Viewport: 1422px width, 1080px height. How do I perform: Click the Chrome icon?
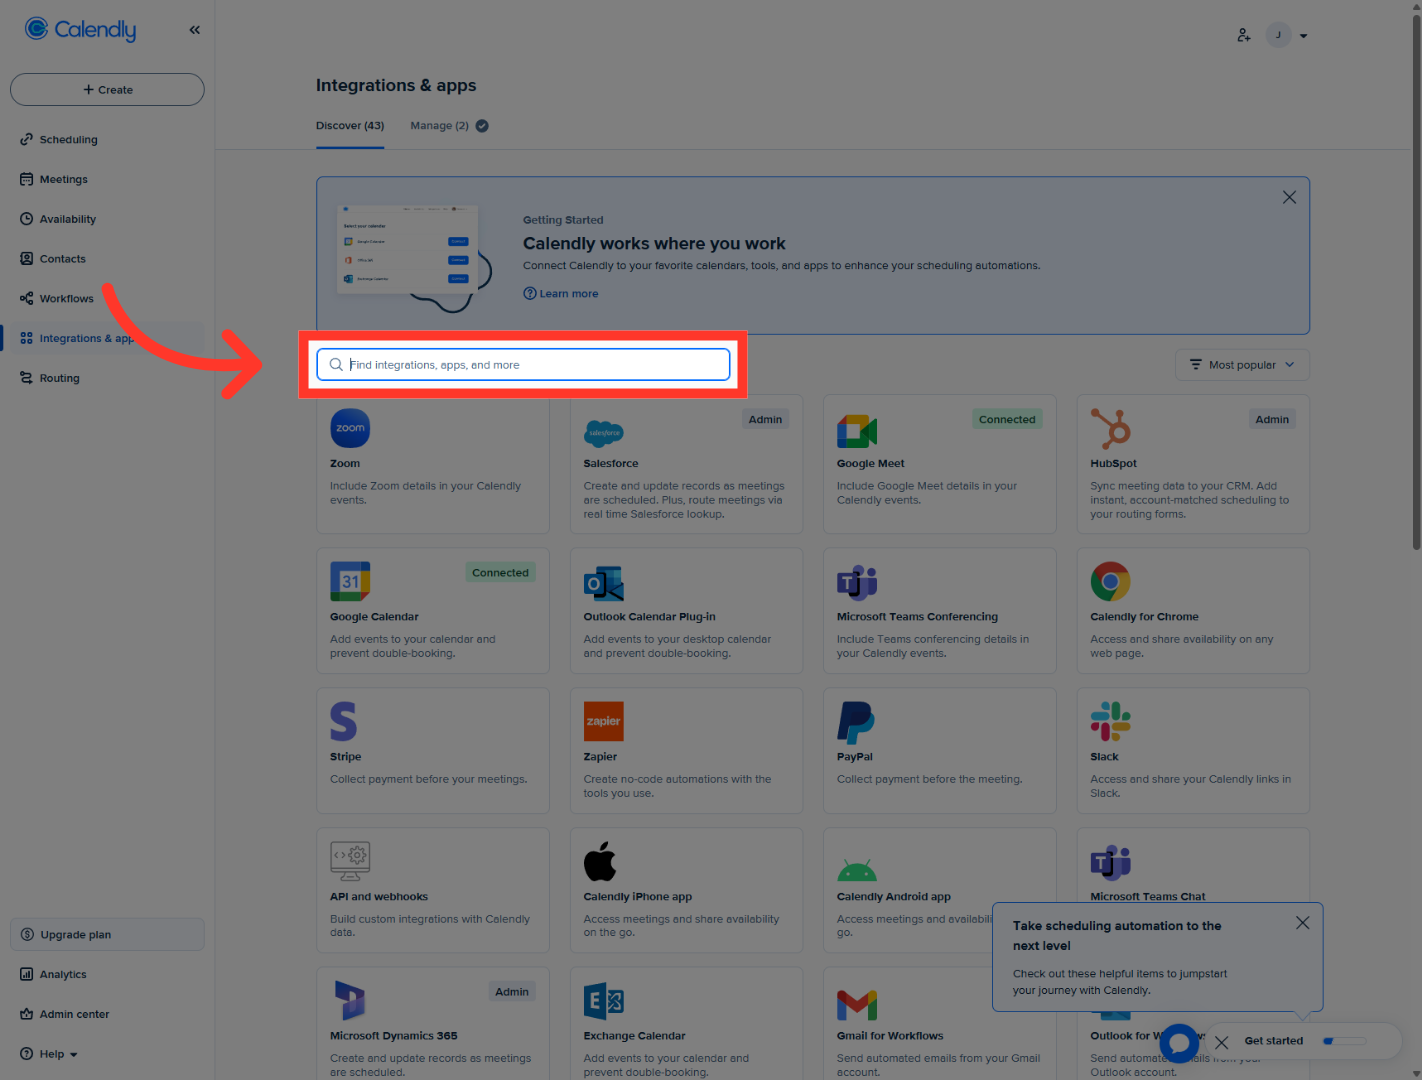point(1110,581)
